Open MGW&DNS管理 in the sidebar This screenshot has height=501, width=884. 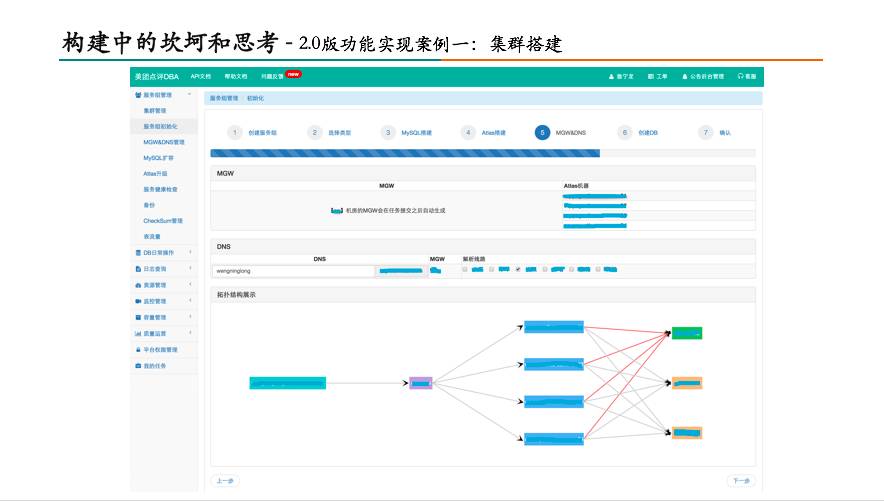[164, 142]
